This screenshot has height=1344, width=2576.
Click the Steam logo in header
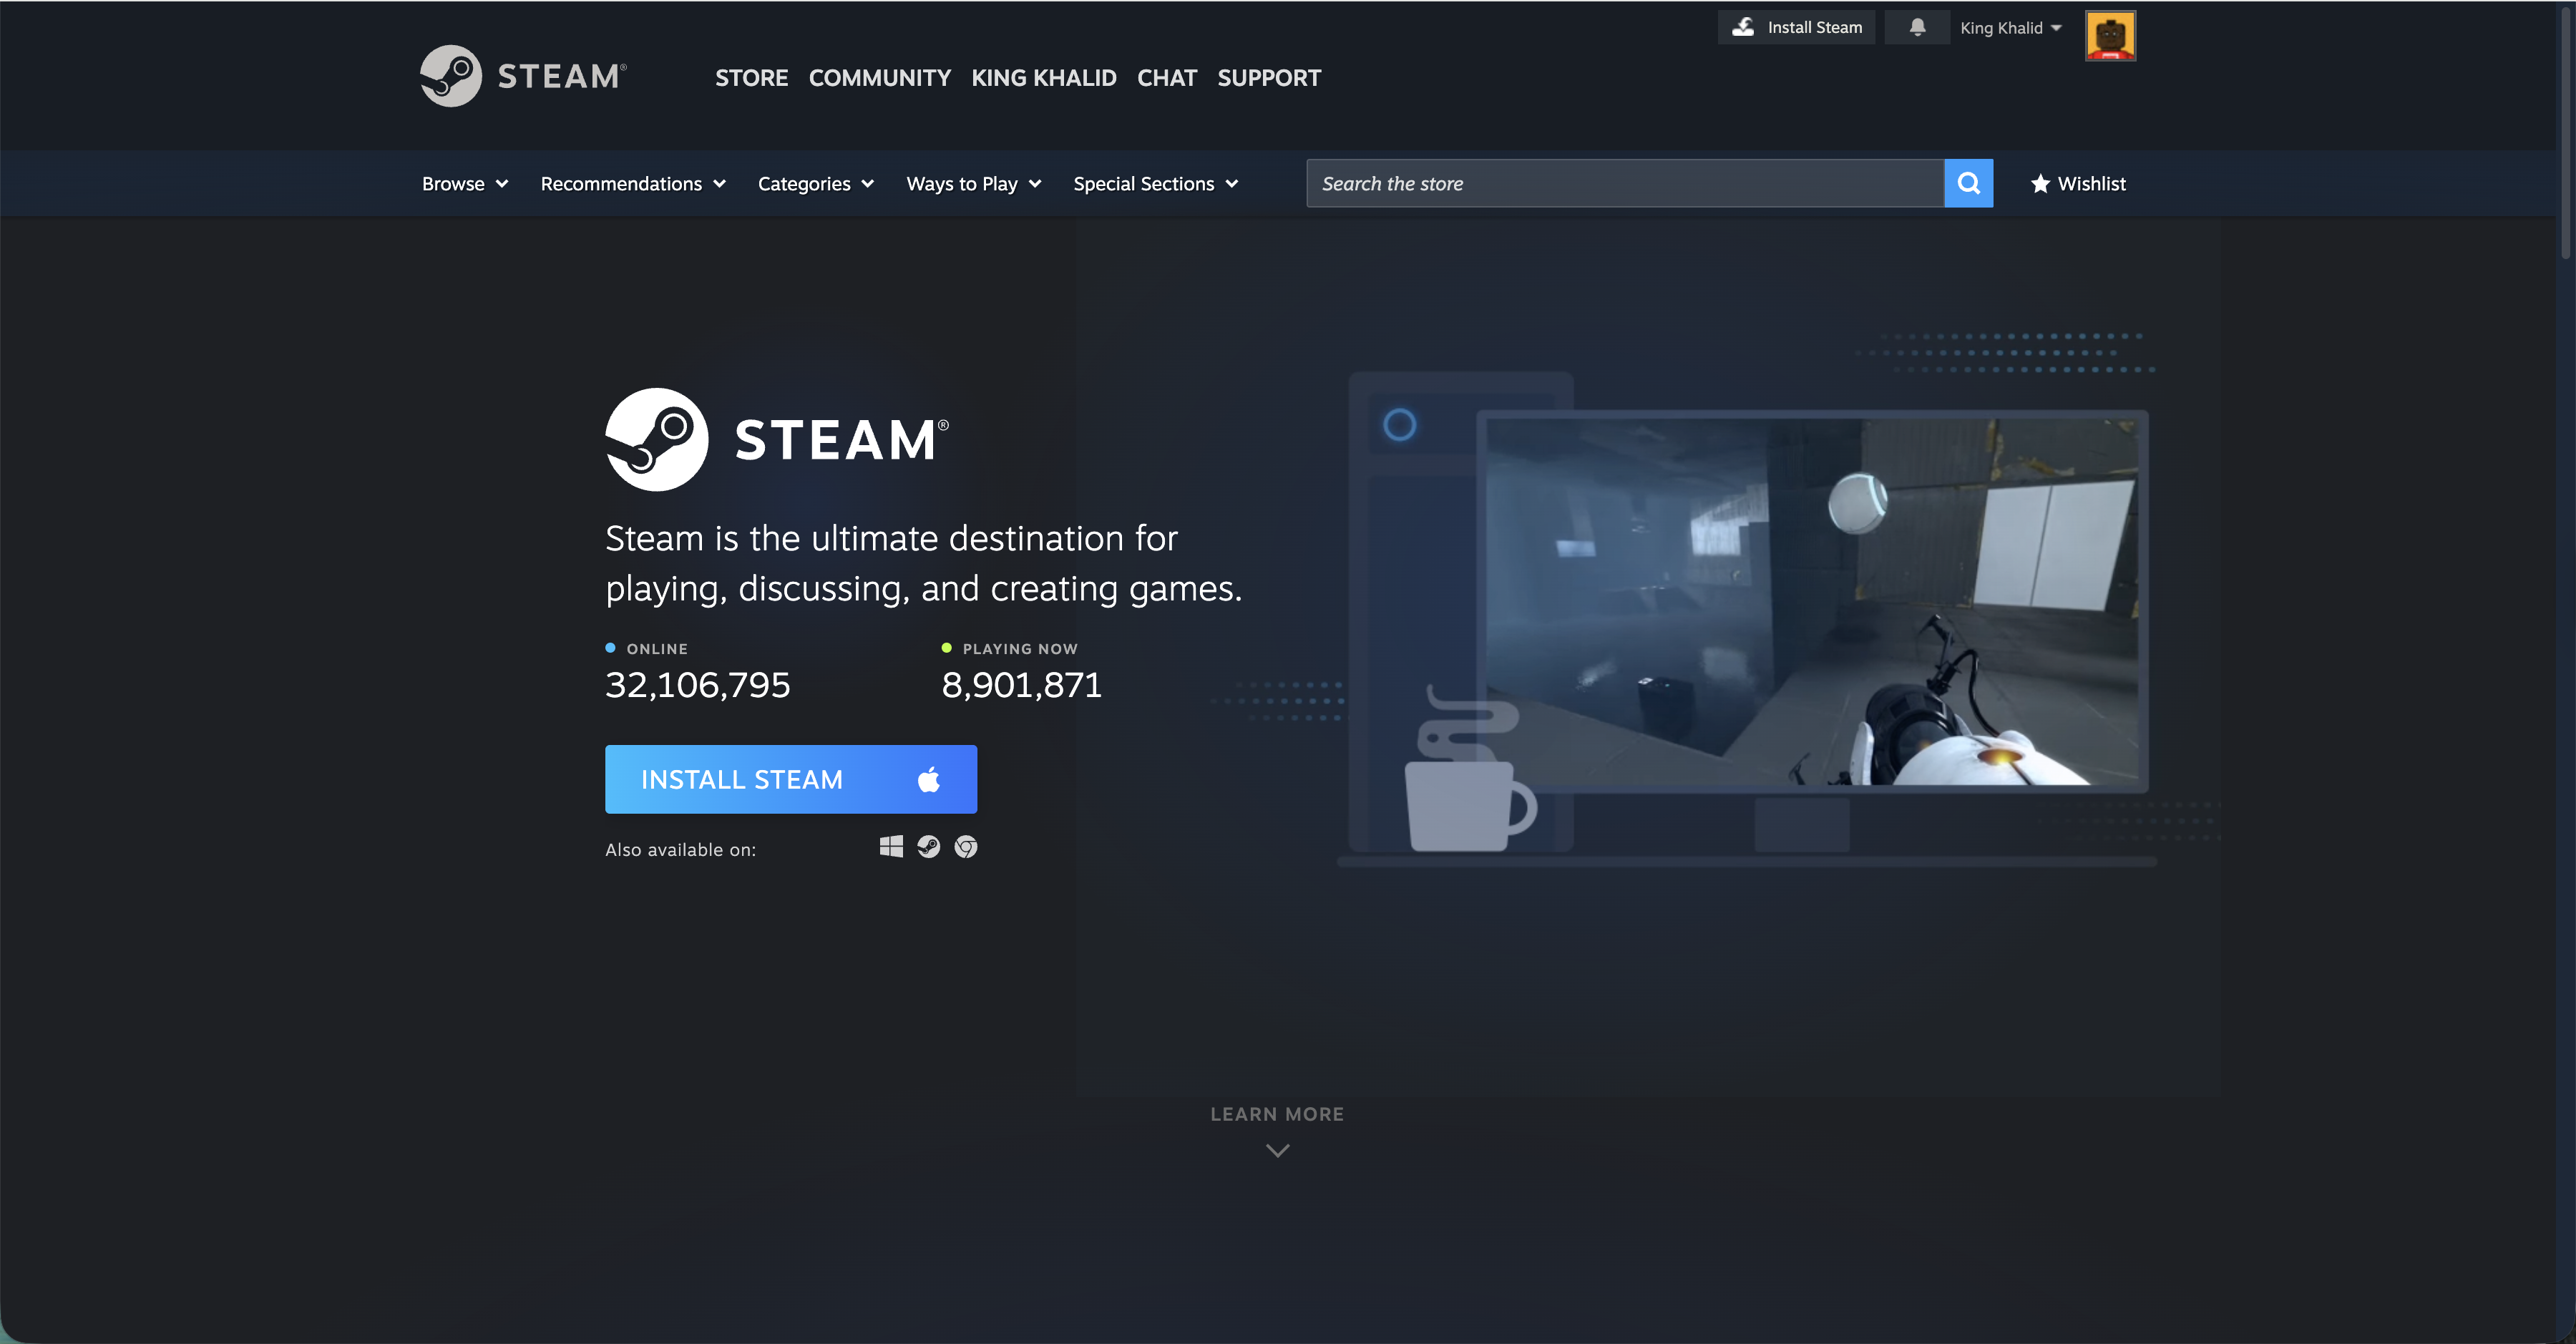coord(523,76)
